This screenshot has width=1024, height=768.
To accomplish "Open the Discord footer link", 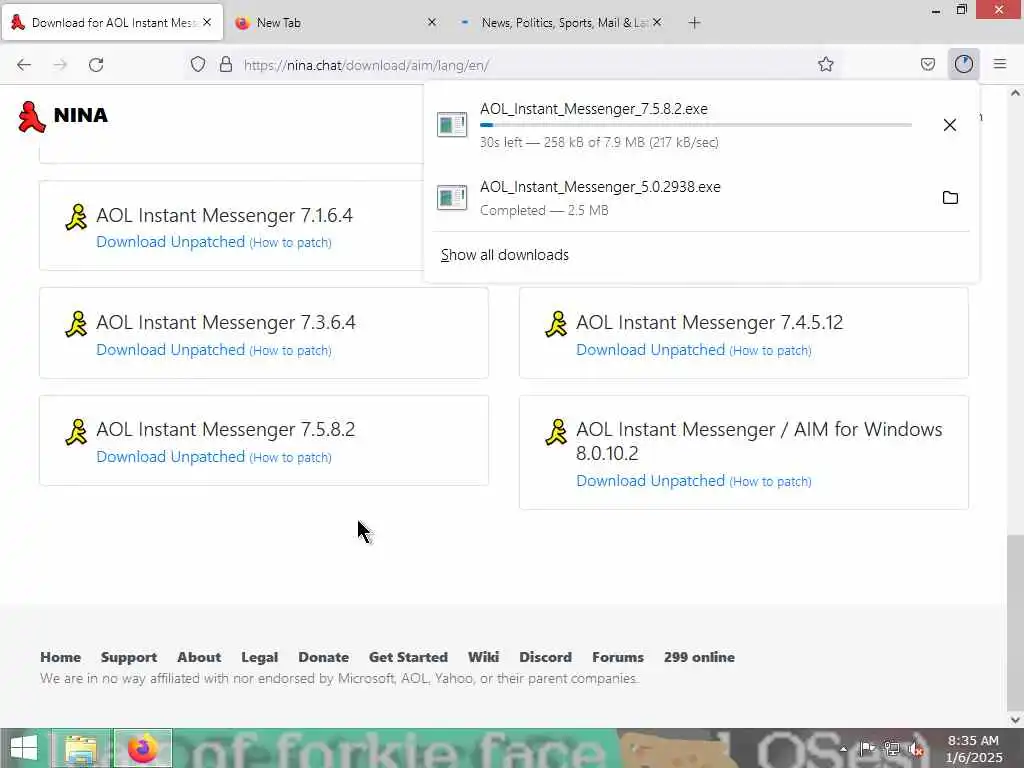I will [545, 657].
